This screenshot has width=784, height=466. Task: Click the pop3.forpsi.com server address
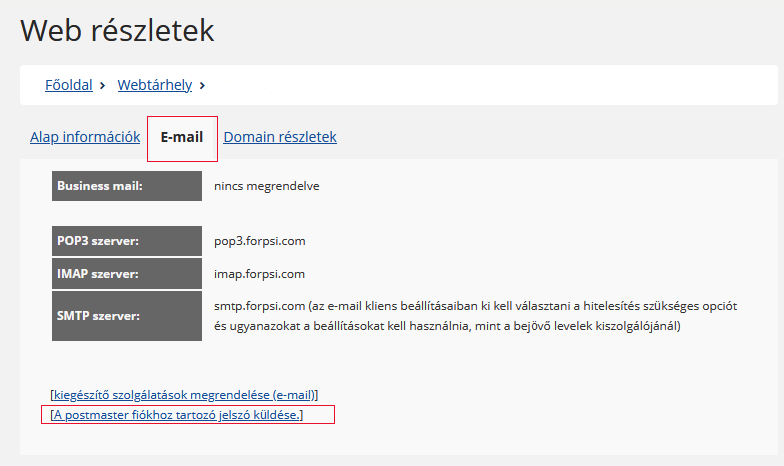[260, 241]
